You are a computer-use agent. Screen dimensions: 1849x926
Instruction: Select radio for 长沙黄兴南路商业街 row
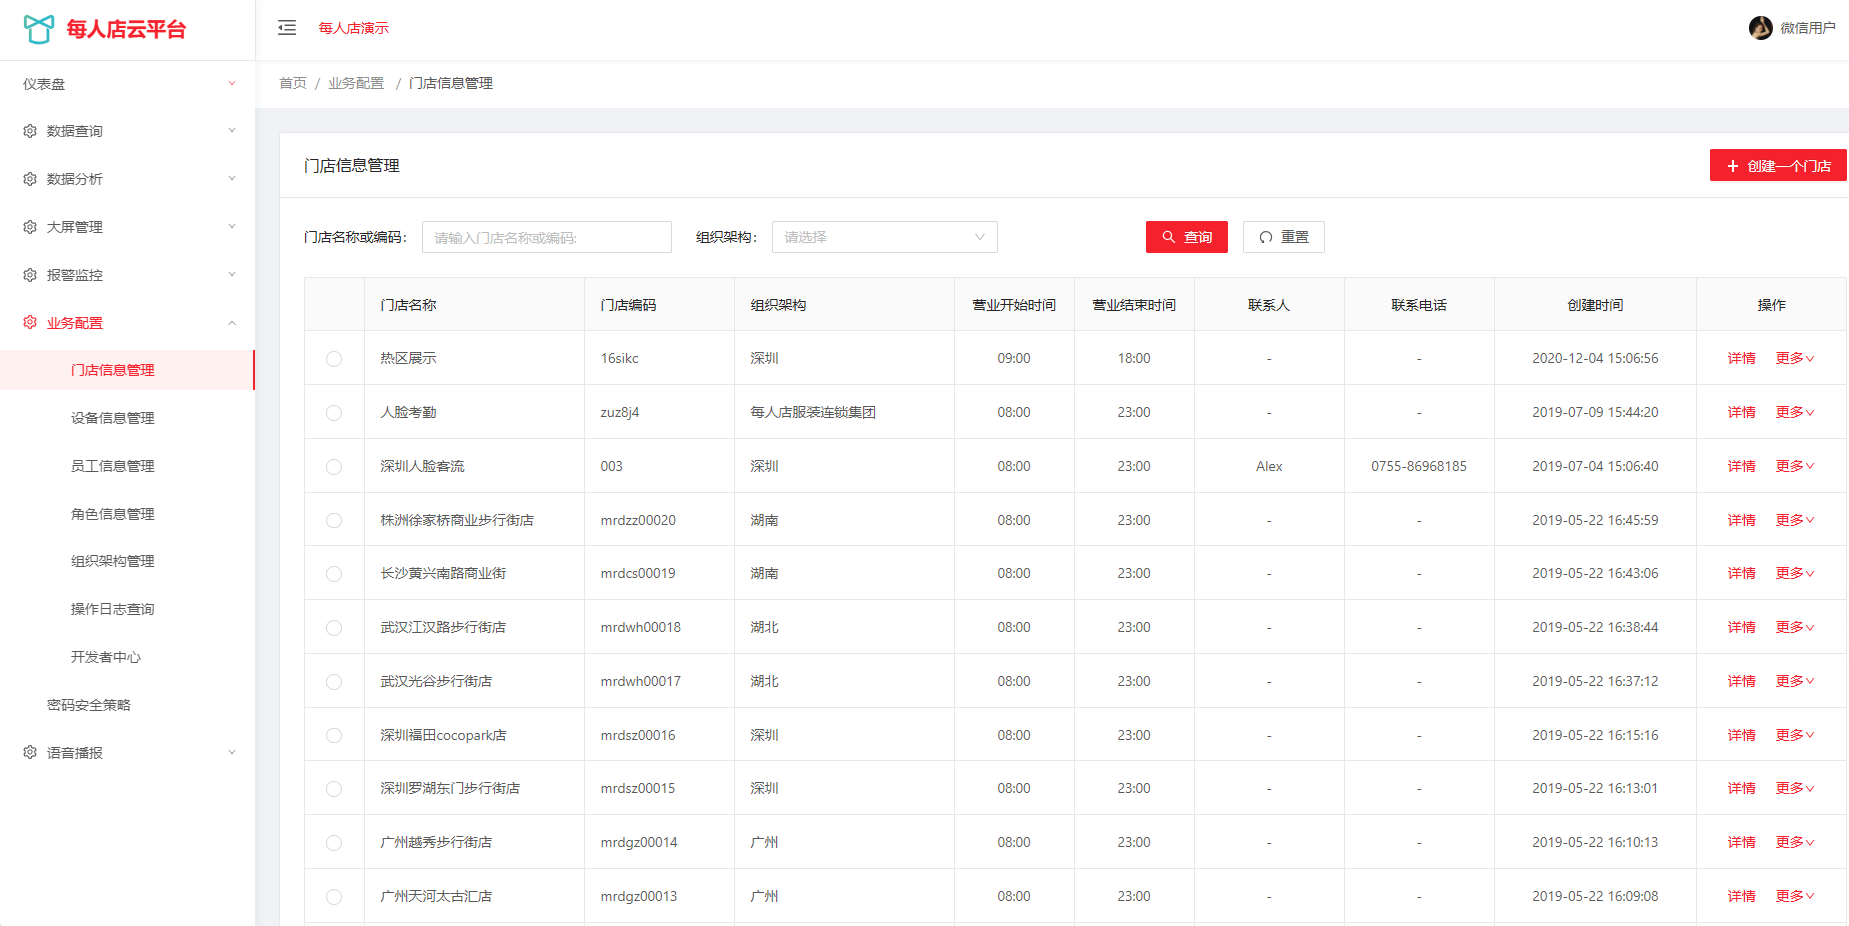tap(334, 574)
